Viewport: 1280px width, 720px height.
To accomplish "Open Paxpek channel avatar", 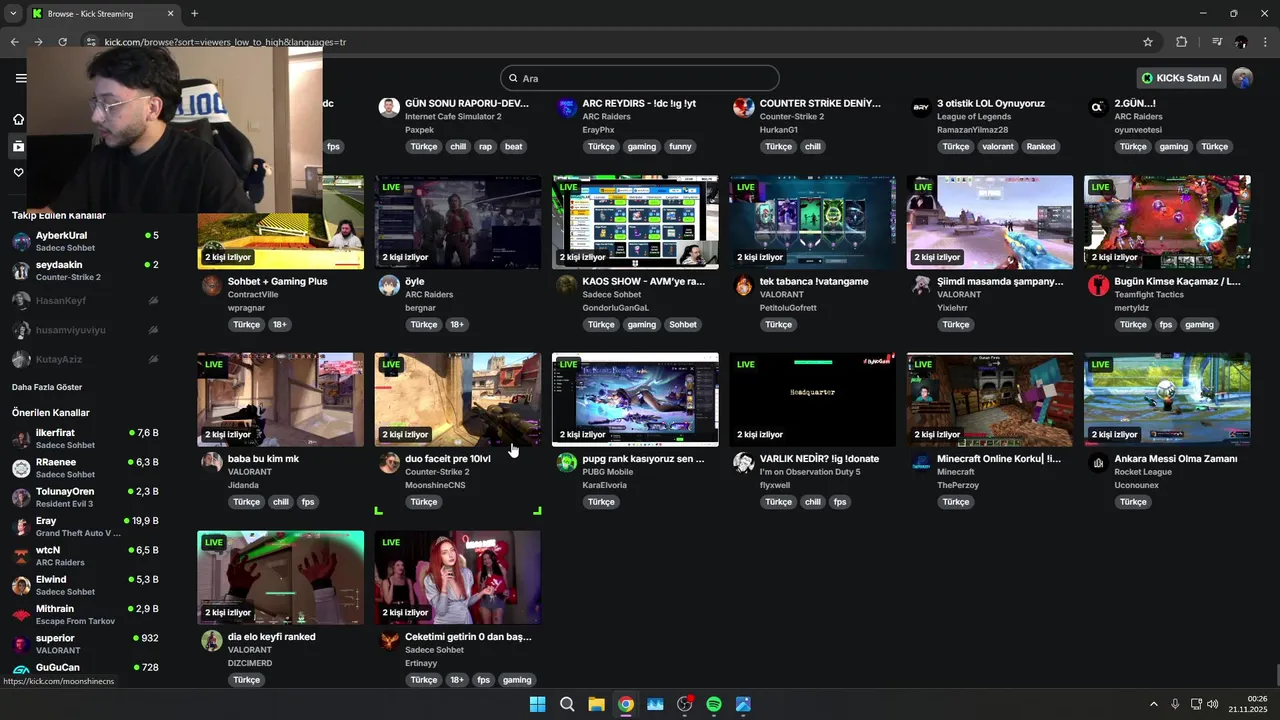I will click(389, 108).
